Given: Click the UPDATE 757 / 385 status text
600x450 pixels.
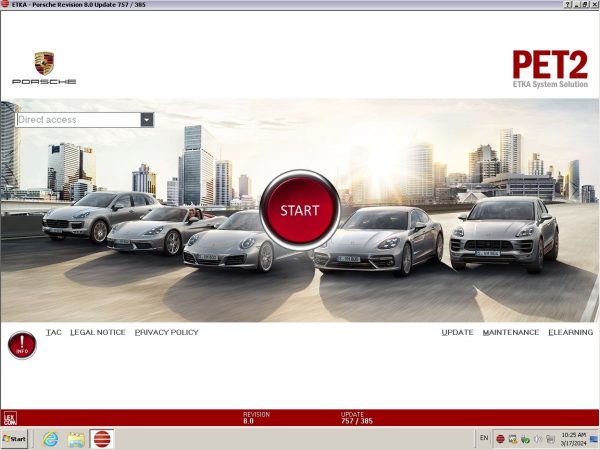Looking at the screenshot, I should (357, 417).
